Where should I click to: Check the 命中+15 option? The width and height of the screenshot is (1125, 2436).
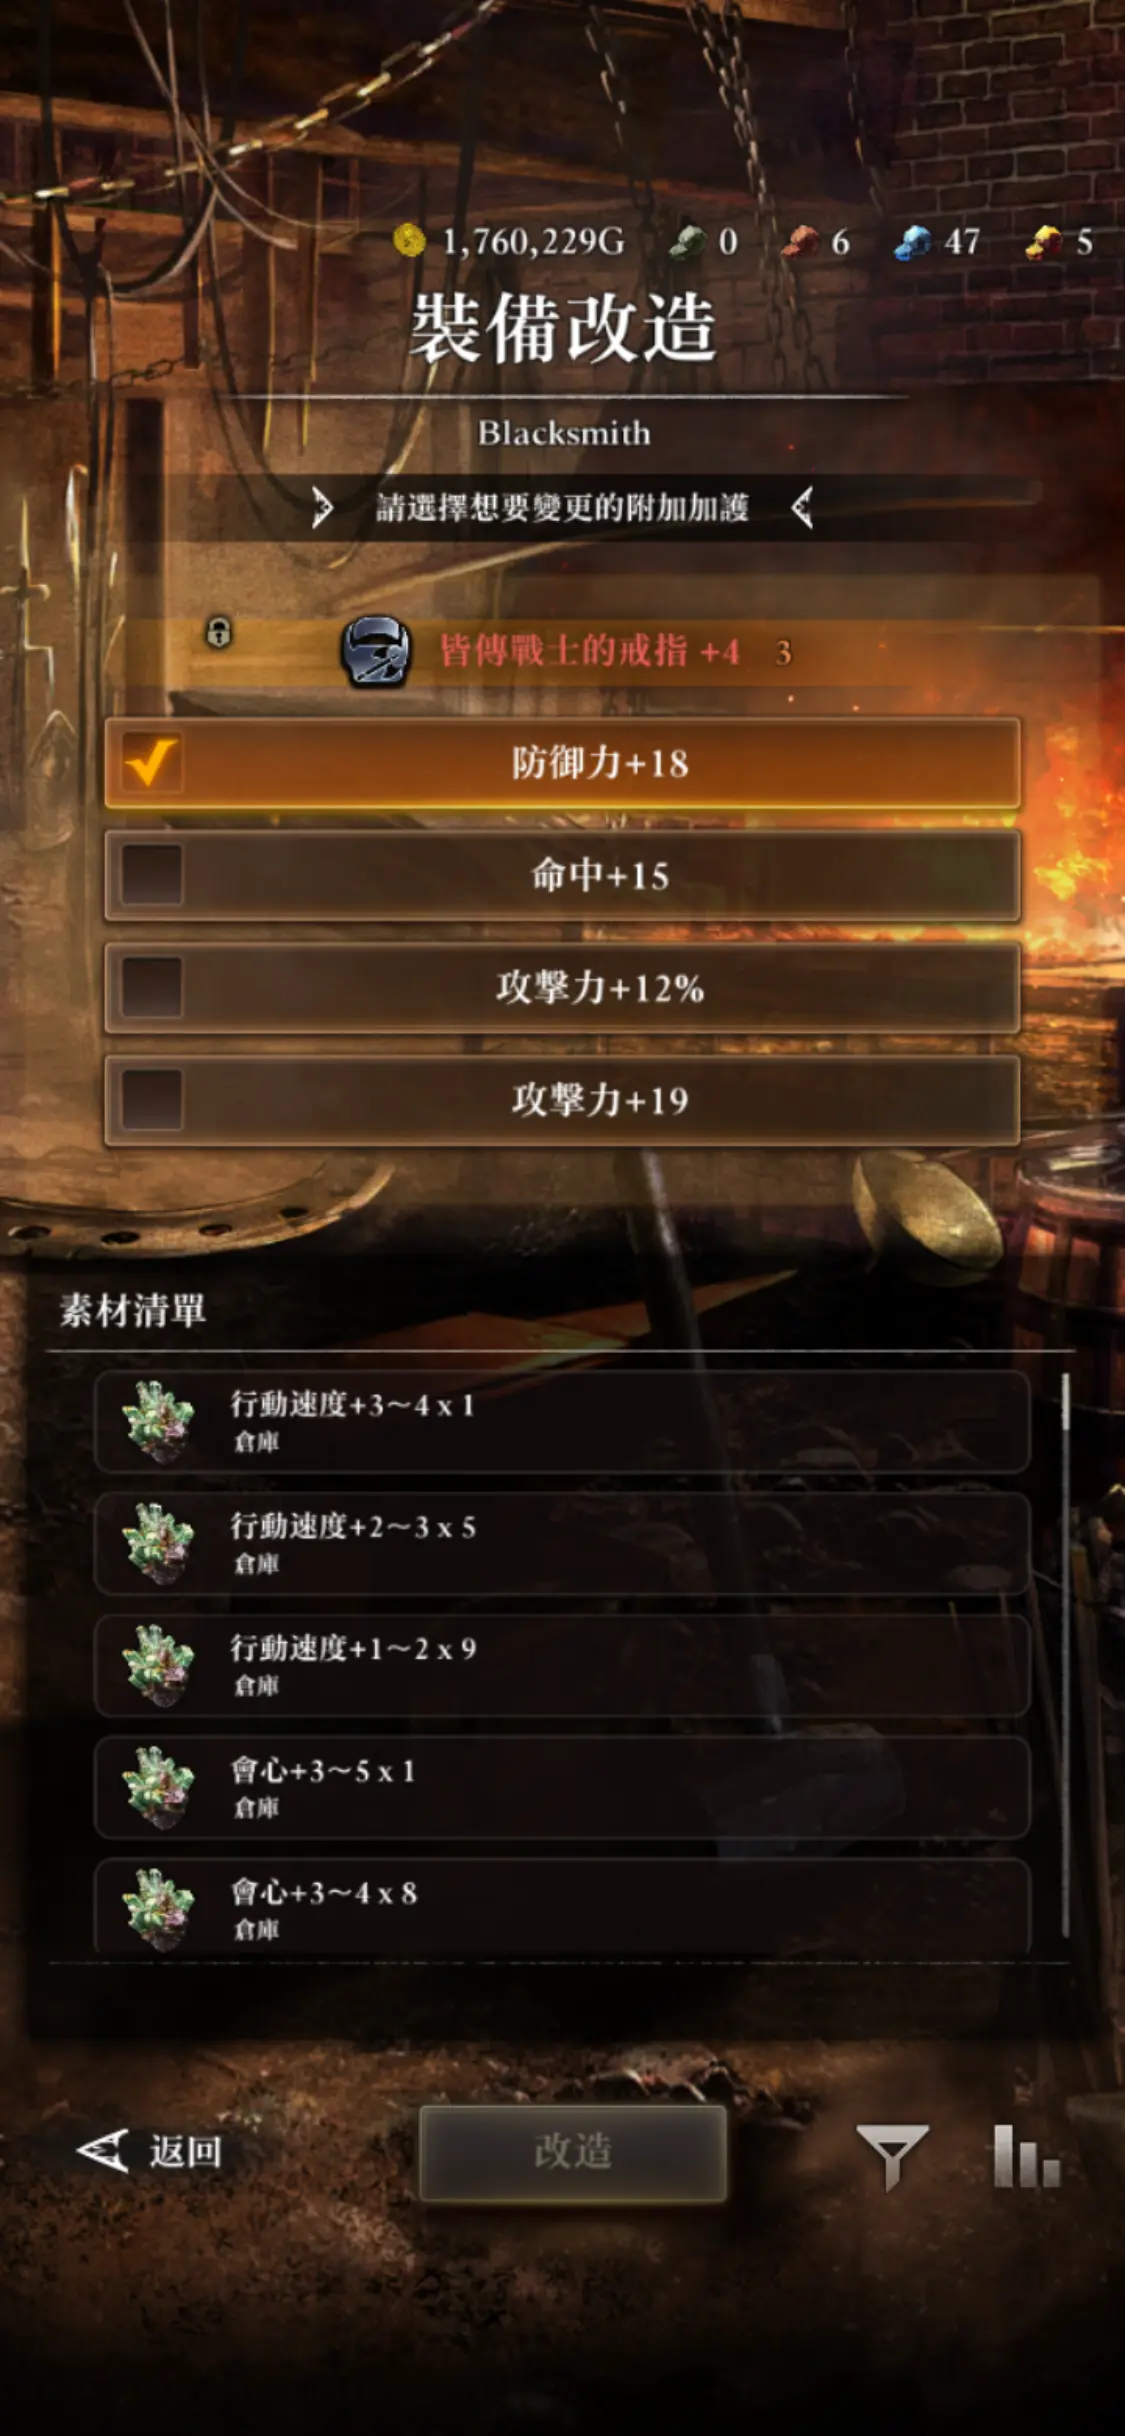562,875
